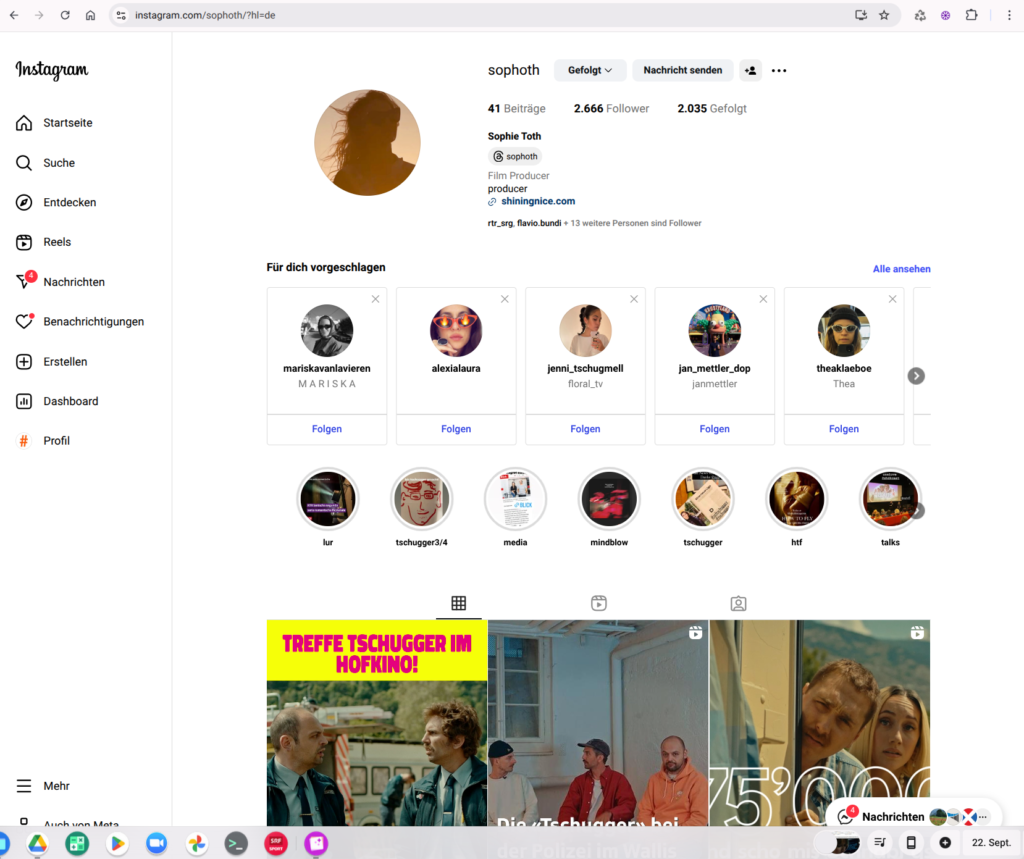Open Google Drive from the taskbar

point(37,843)
